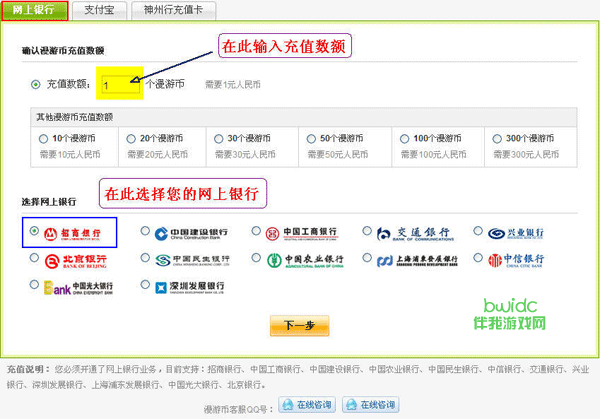Click the 充值说明 label
Image resolution: width=600 pixels, height=419 pixels.
tap(29, 370)
